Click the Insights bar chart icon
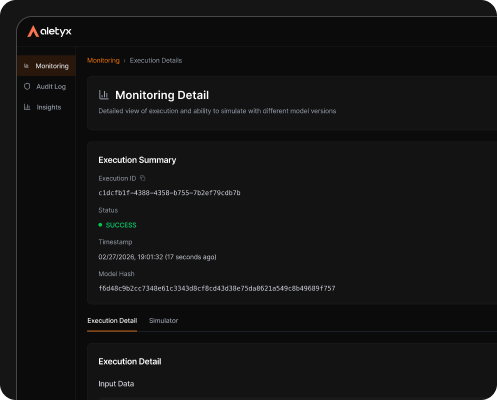 pyautogui.click(x=27, y=107)
